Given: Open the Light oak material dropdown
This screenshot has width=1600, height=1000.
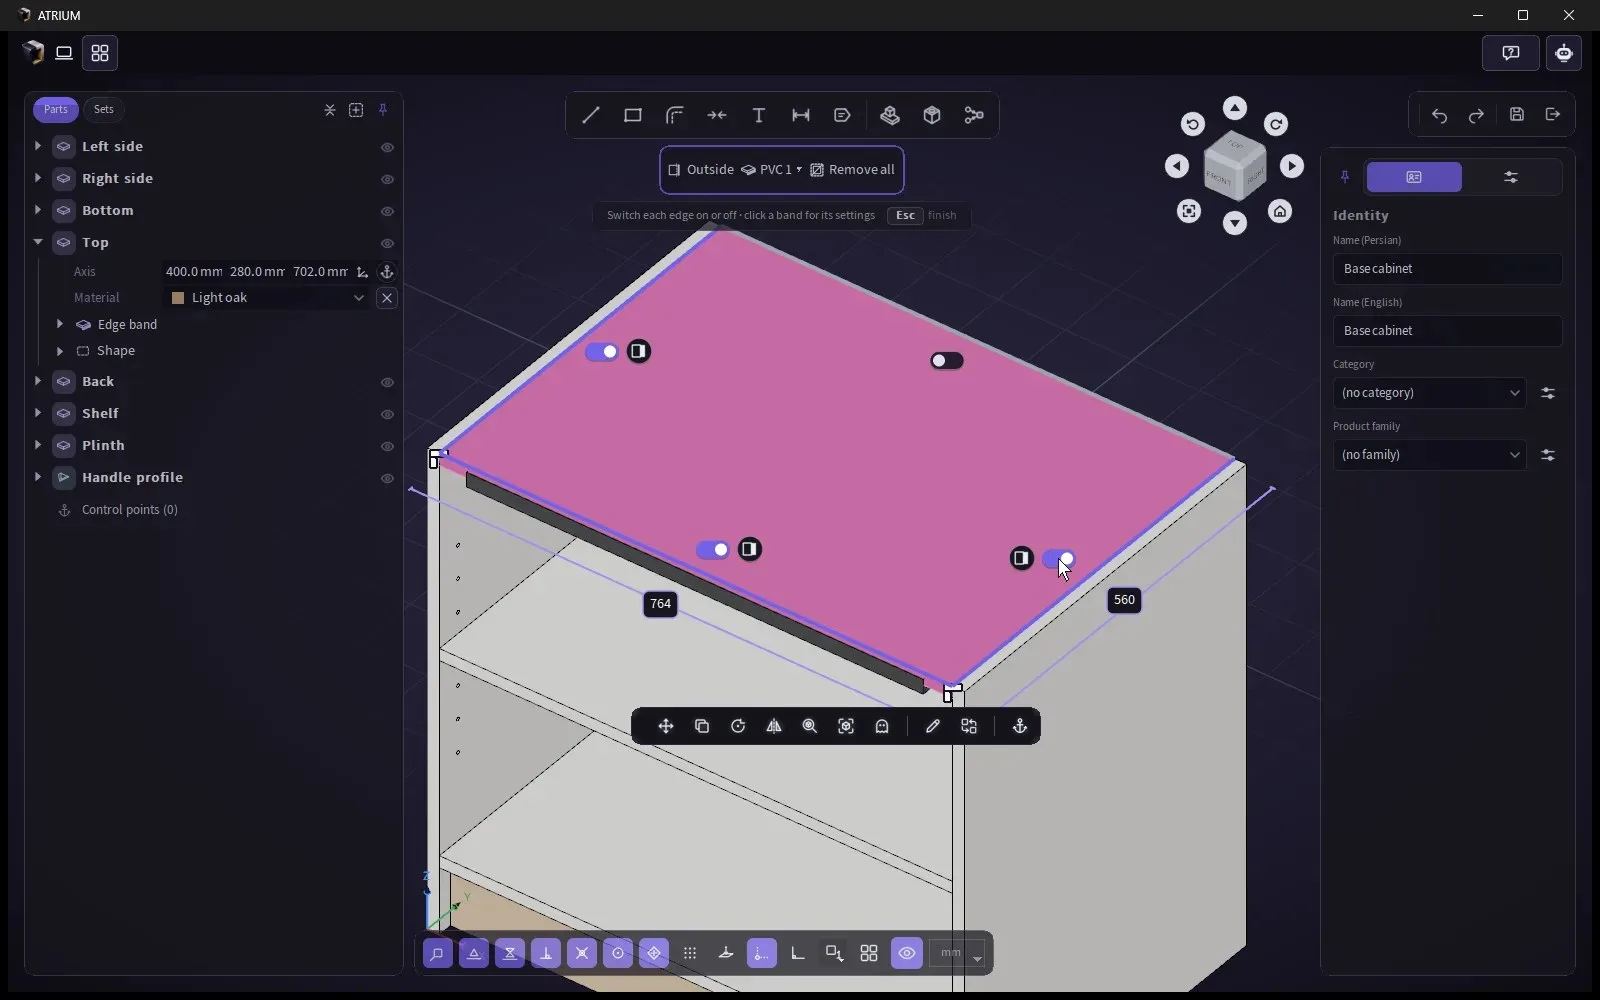Looking at the screenshot, I should click(x=267, y=298).
